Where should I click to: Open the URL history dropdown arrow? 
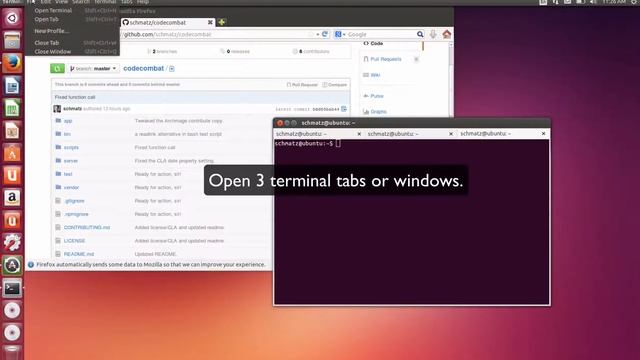pyautogui.click(x=318, y=34)
